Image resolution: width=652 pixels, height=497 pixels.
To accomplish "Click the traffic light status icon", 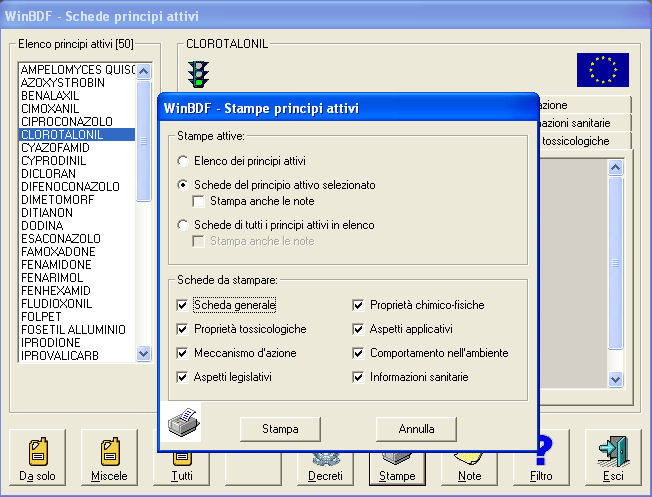I will (199, 74).
